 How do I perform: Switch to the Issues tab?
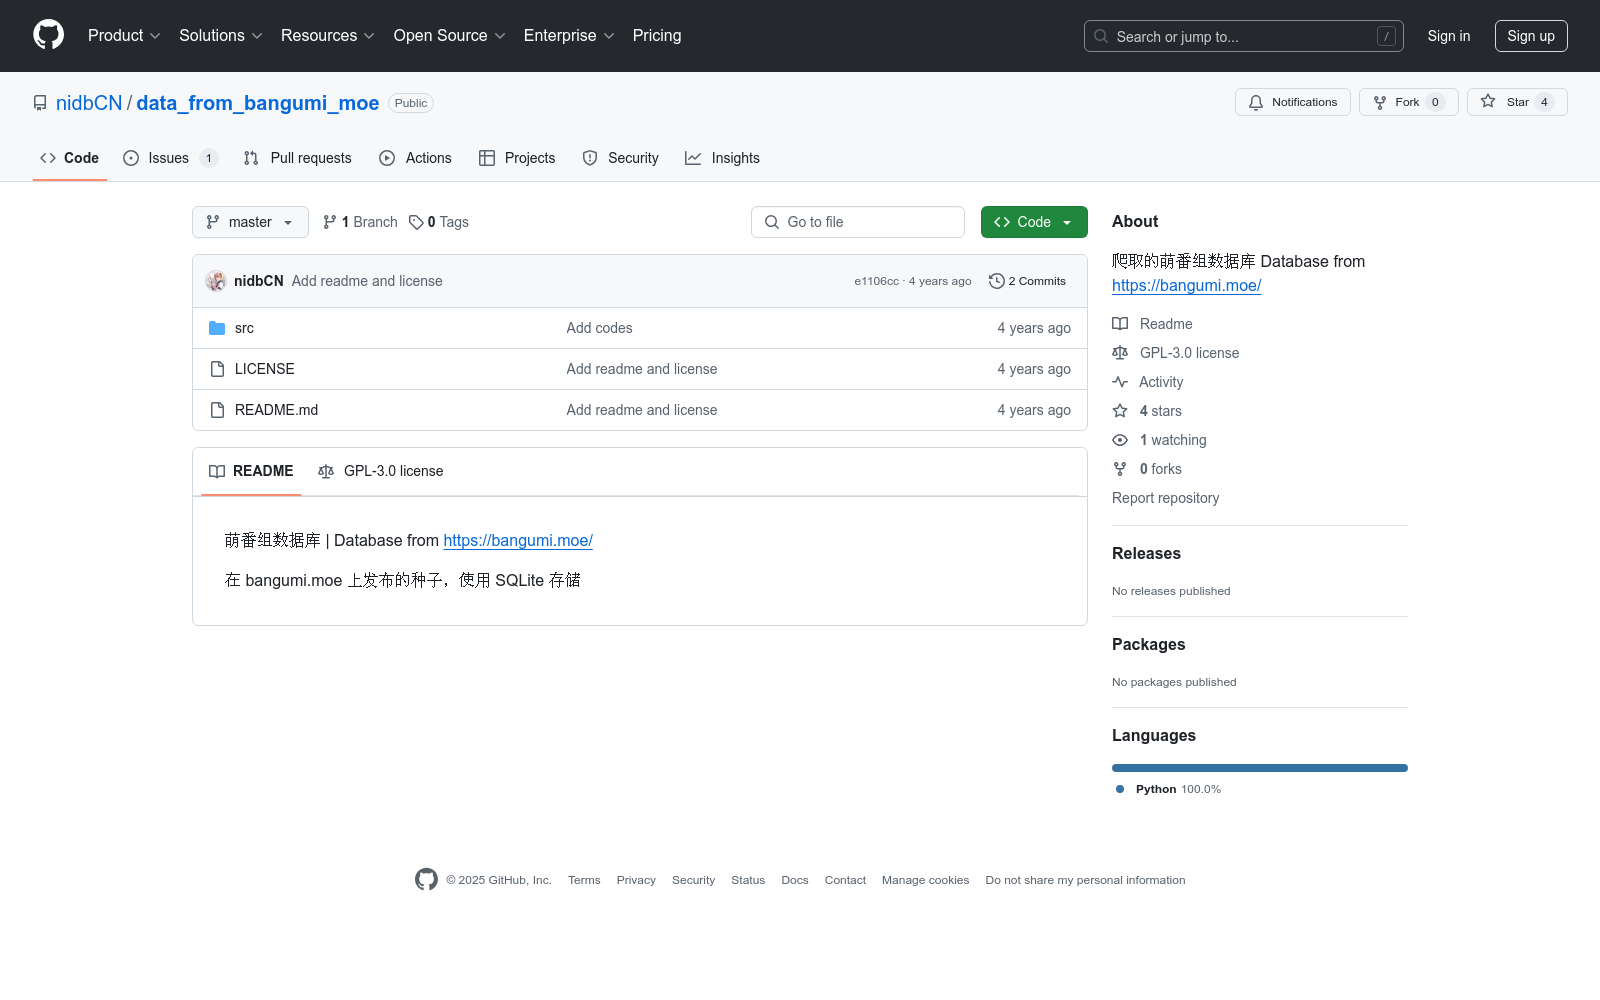tap(170, 158)
